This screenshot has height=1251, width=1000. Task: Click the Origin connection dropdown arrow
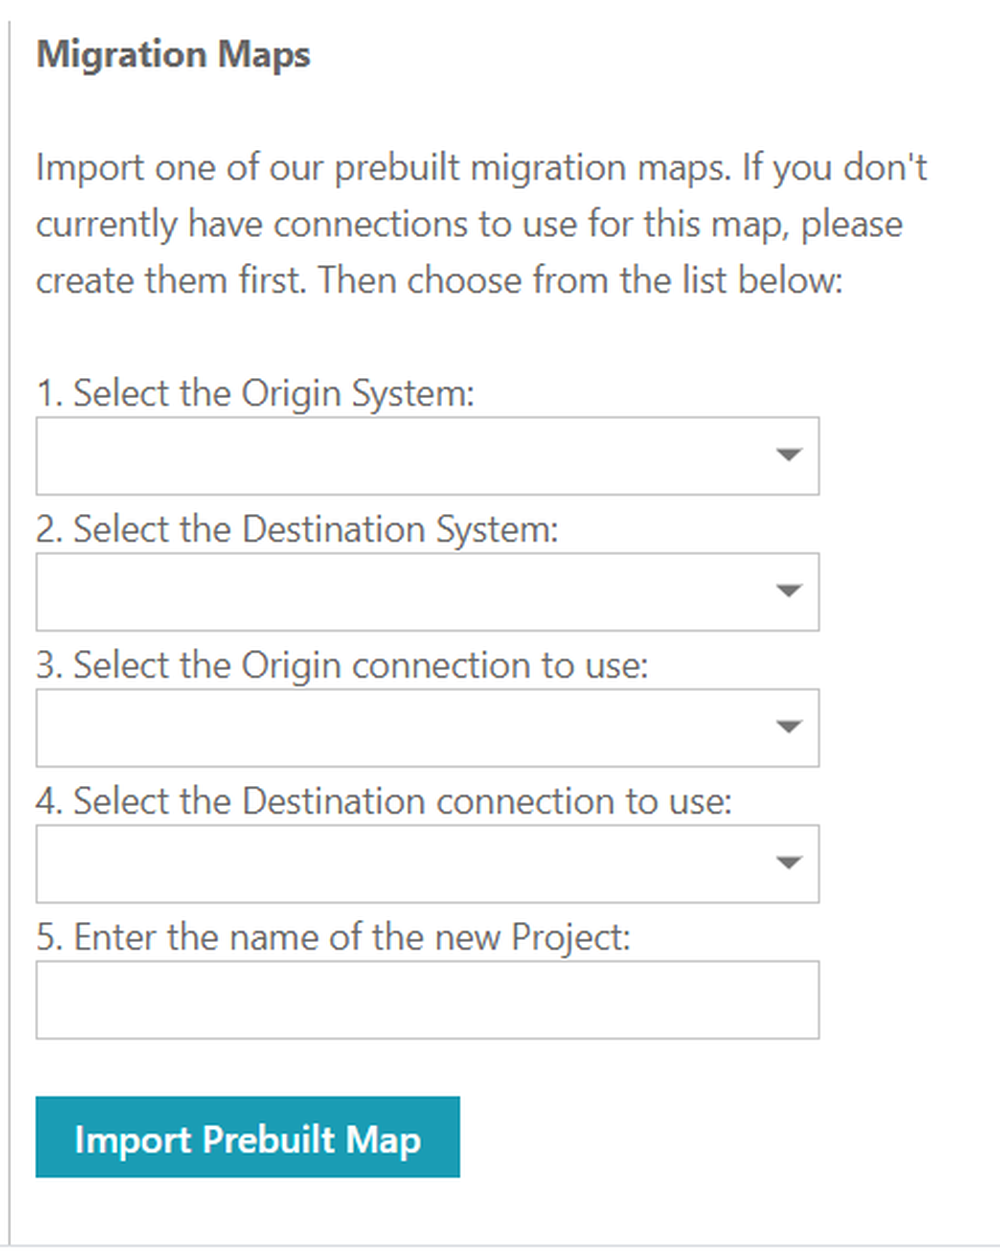tap(789, 728)
